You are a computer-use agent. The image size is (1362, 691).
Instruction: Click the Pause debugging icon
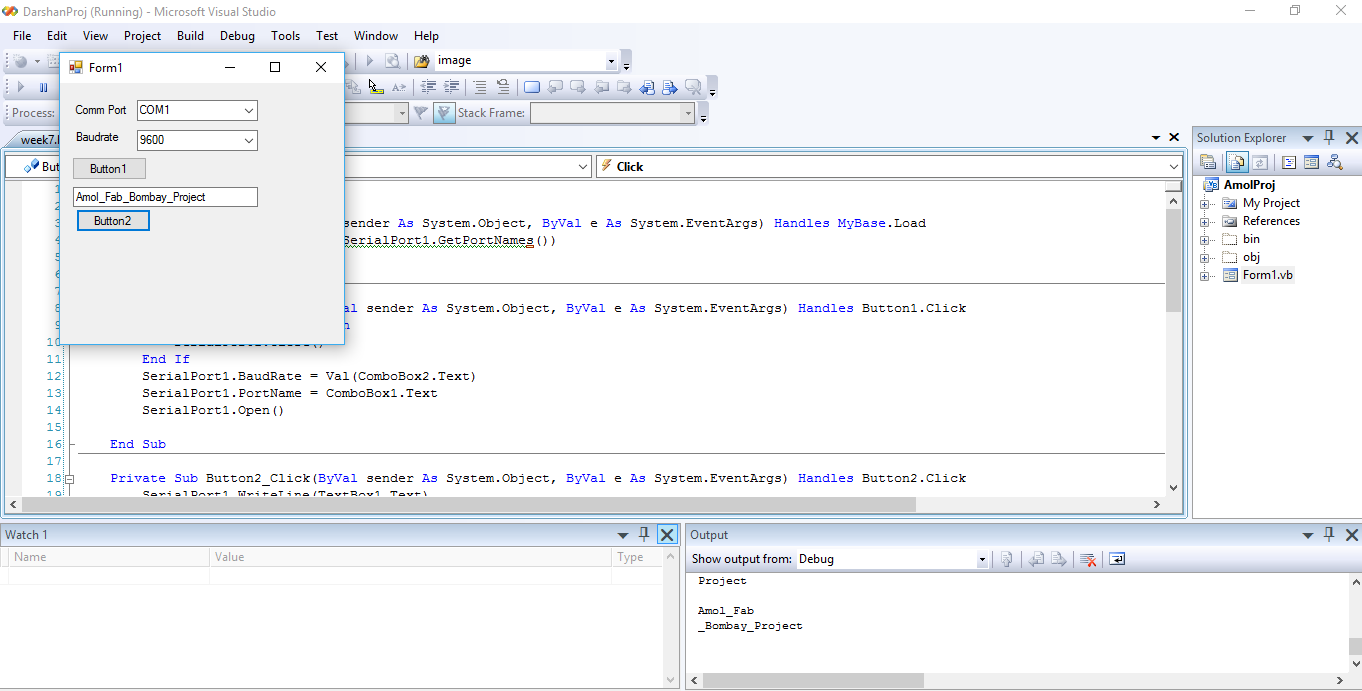pyautogui.click(x=43, y=87)
